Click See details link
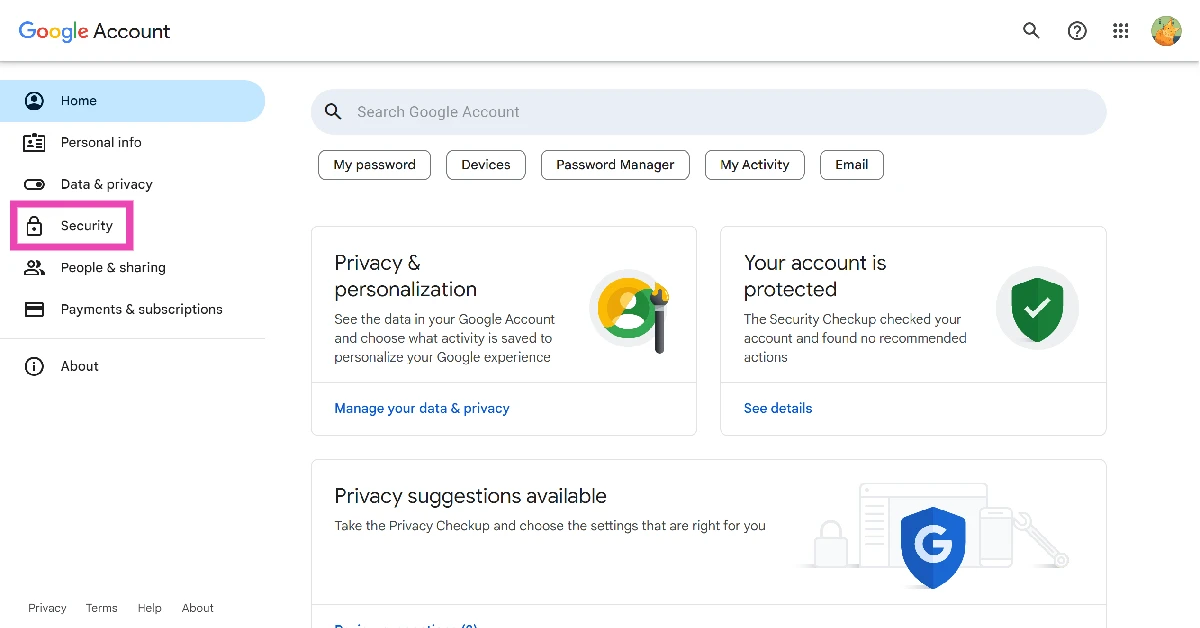 778,408
